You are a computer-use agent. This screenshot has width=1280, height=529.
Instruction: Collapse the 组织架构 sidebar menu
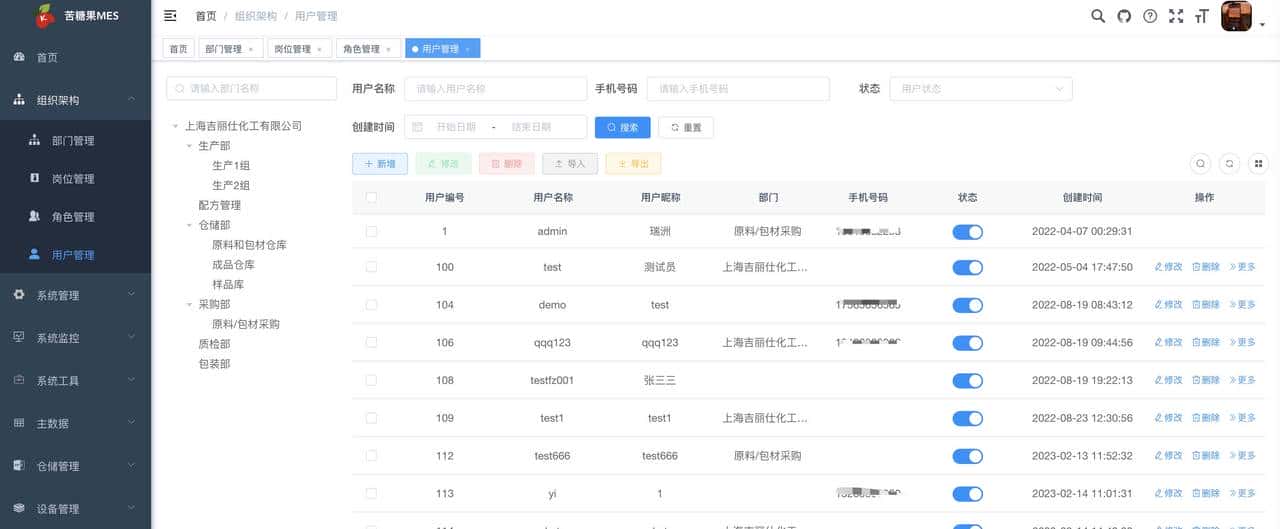coord(75,100)
